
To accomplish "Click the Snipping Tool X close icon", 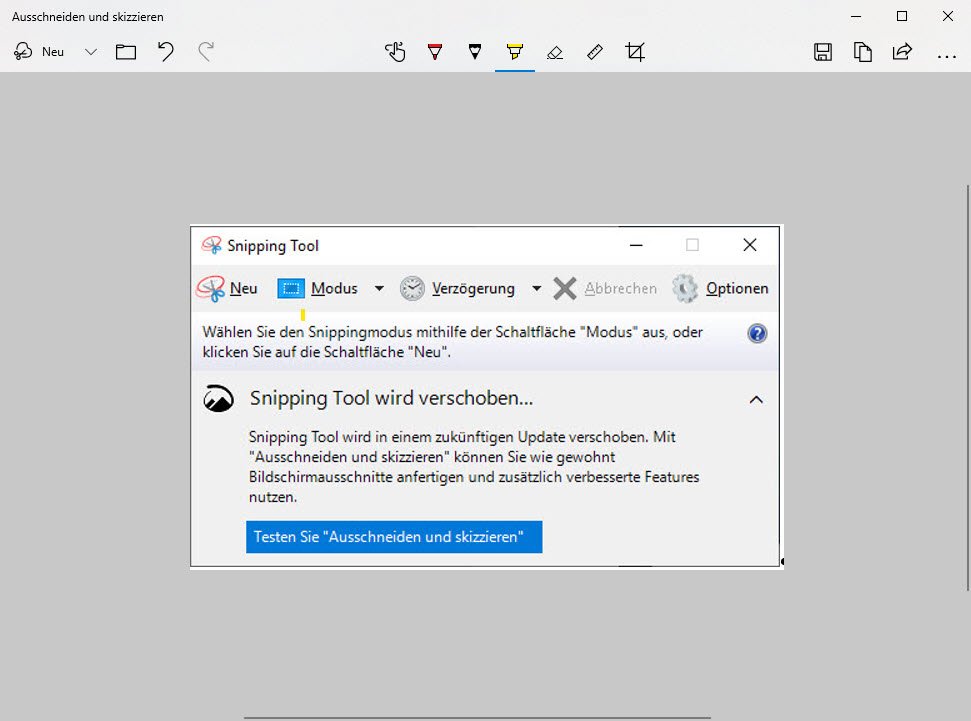I will (x=749, y=245).
